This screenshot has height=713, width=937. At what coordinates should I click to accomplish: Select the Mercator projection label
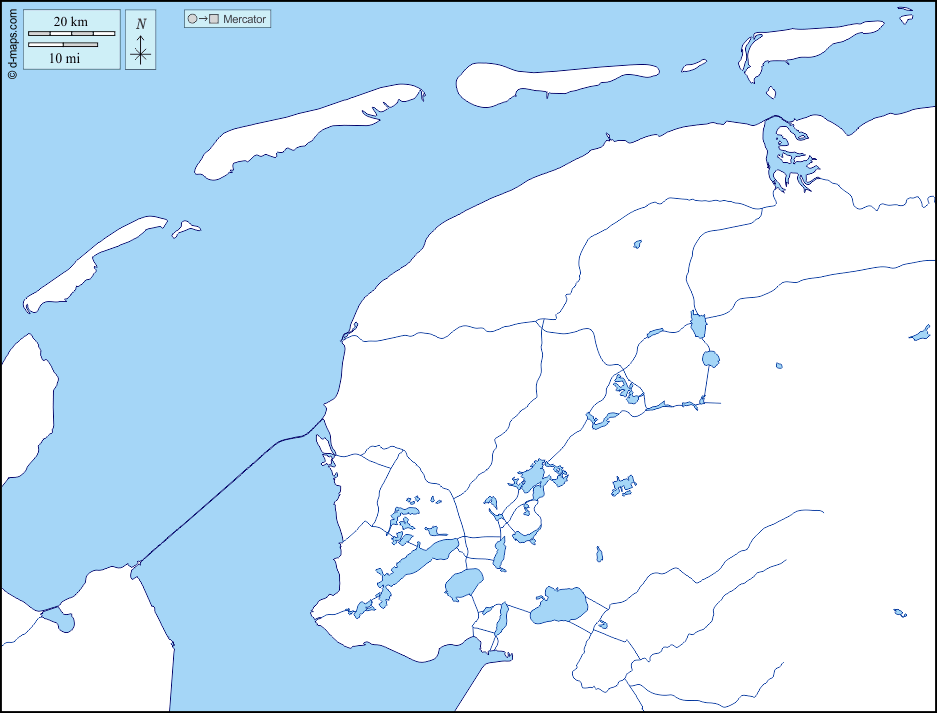(x=245, y=19)
